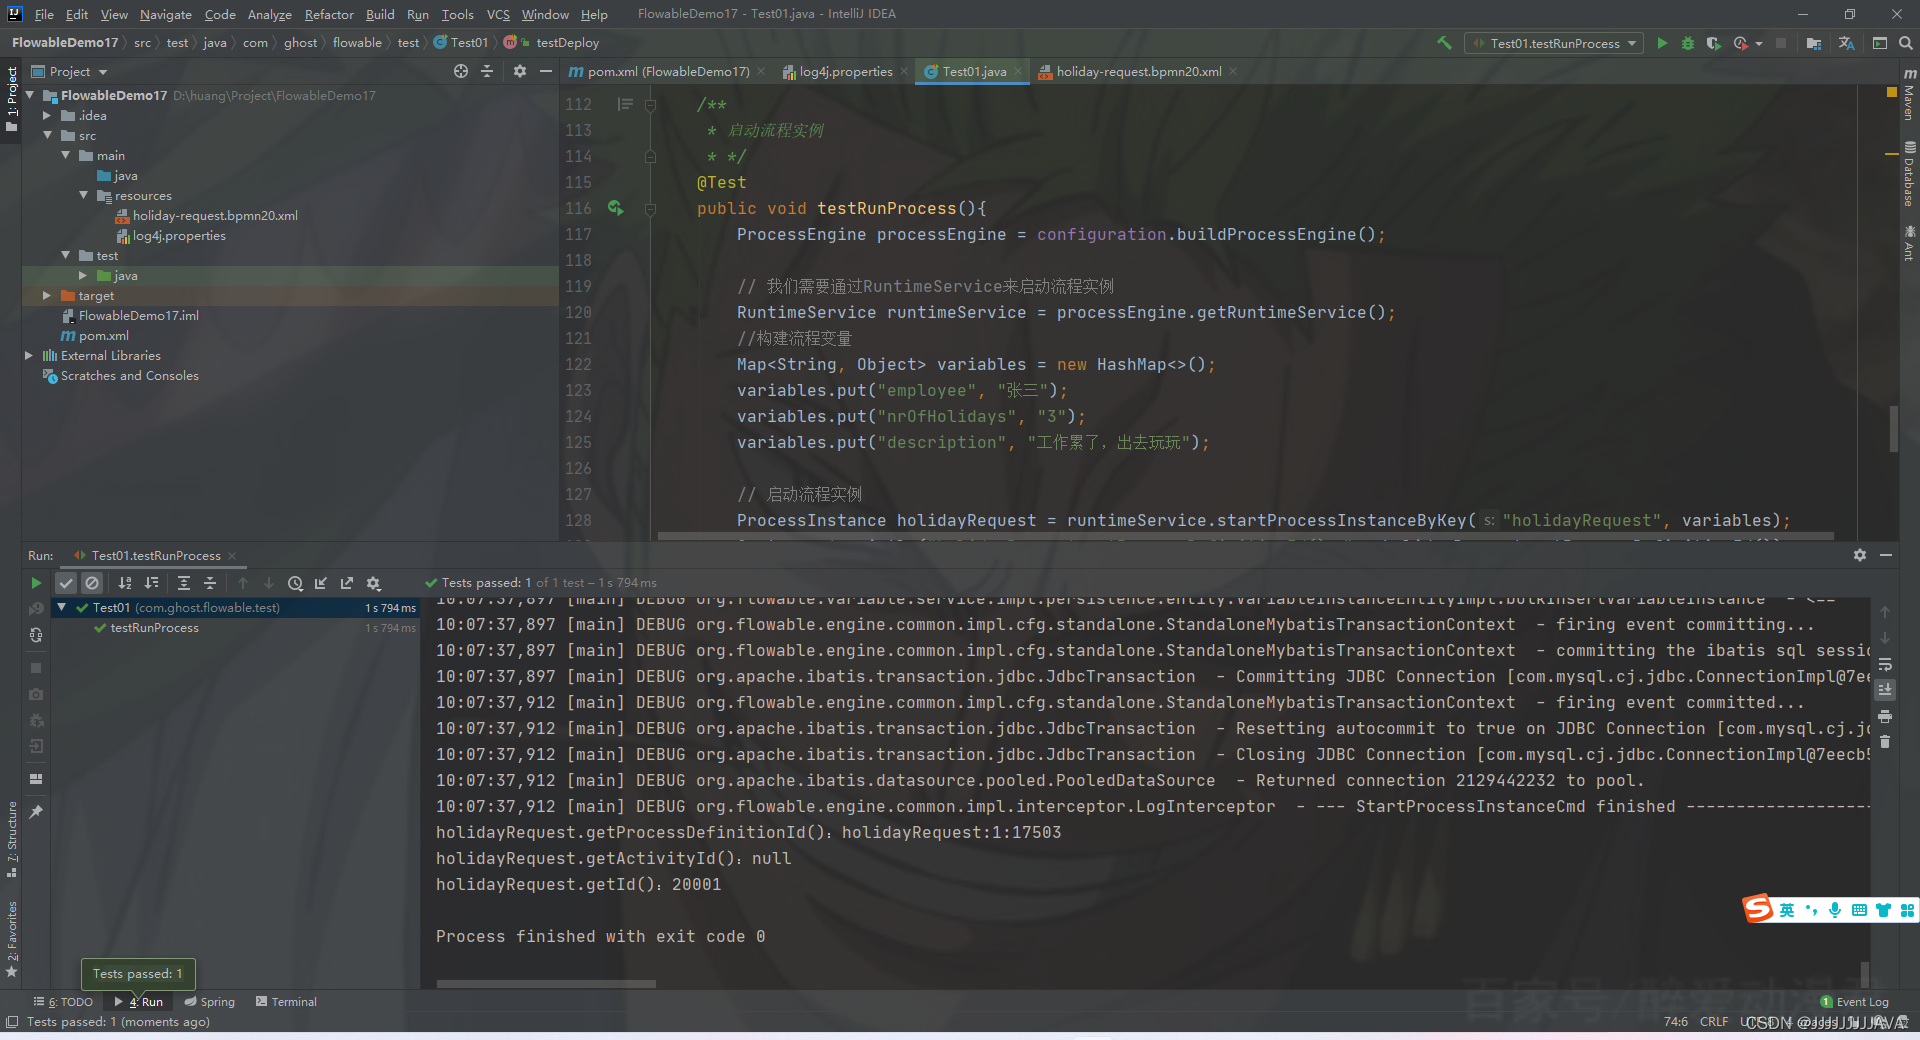Open test runner settings gear

point(374,583)
